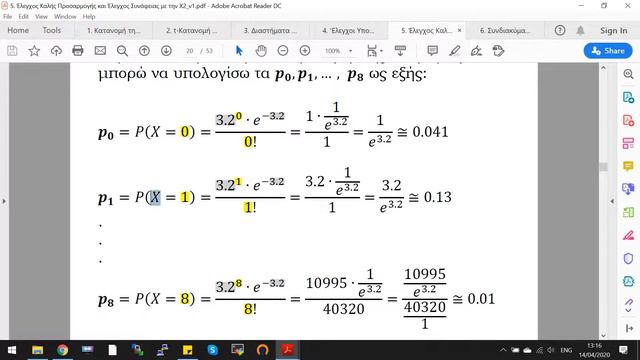Viewport: 640px width, 360px height.
Task: Click the 100% zoom value field
Action: [x=333, y=51]
